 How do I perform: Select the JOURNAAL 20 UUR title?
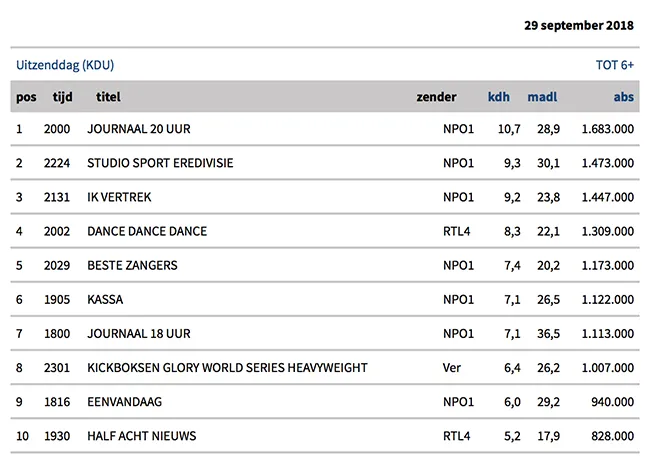139,129
